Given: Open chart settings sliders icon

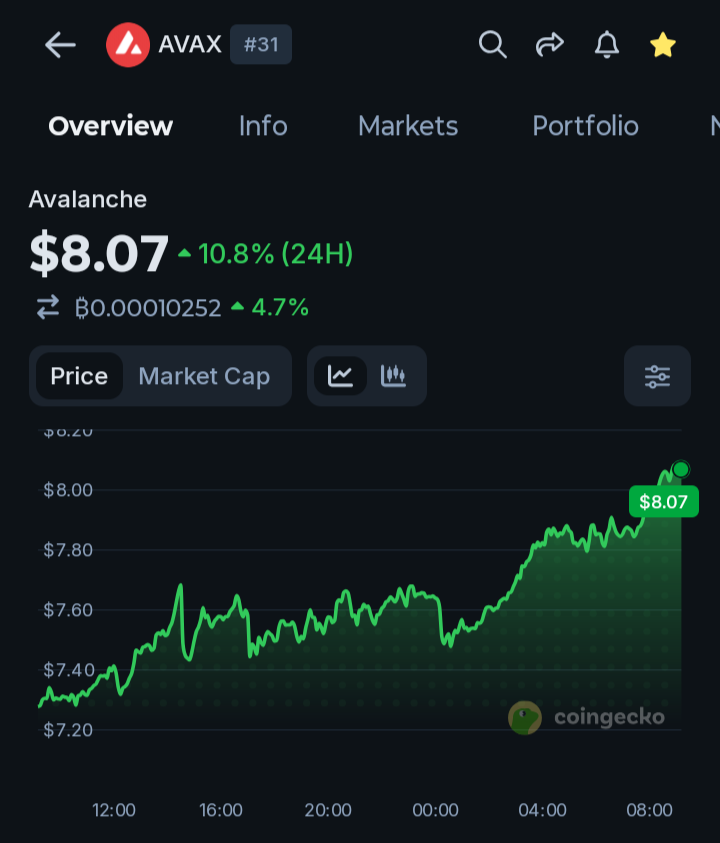Looking at the screenshot, I should click(x=657, y=376).
